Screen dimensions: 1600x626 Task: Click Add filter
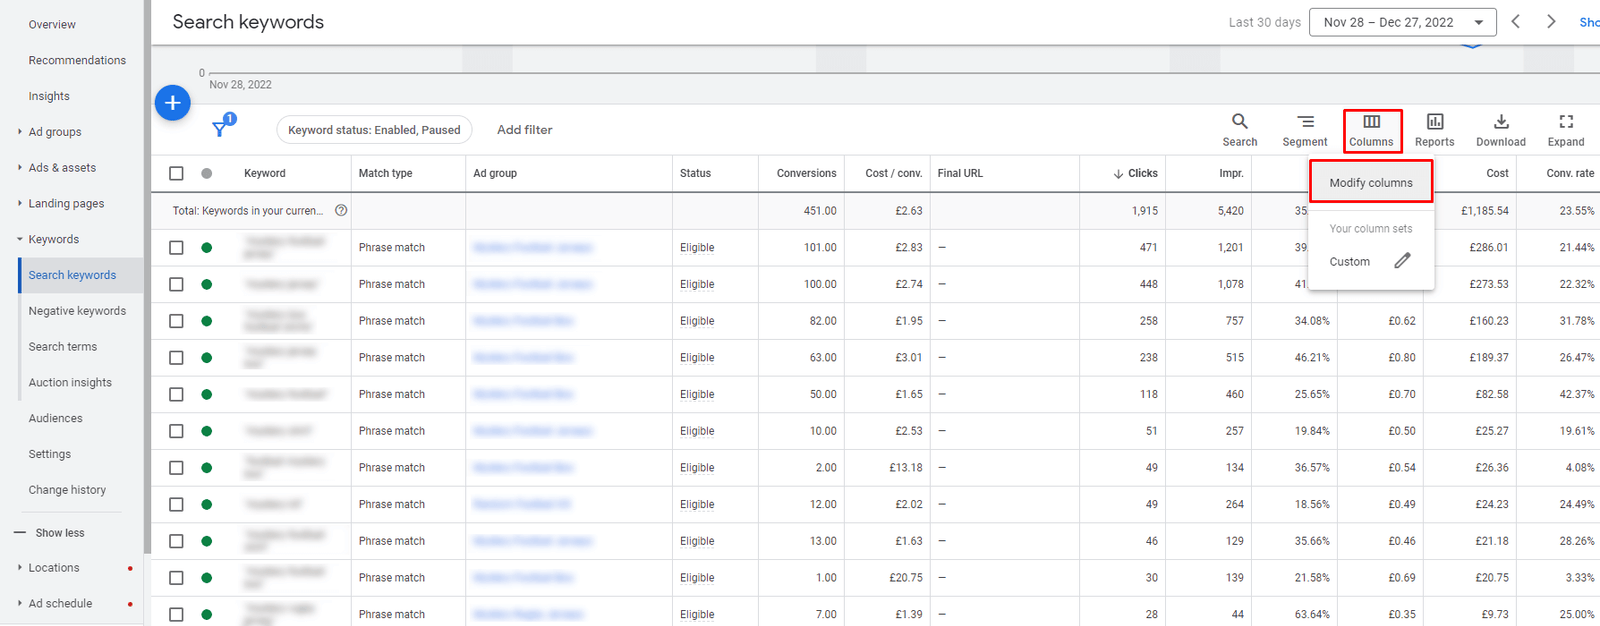pyautogui.click(x=524, y=130)
